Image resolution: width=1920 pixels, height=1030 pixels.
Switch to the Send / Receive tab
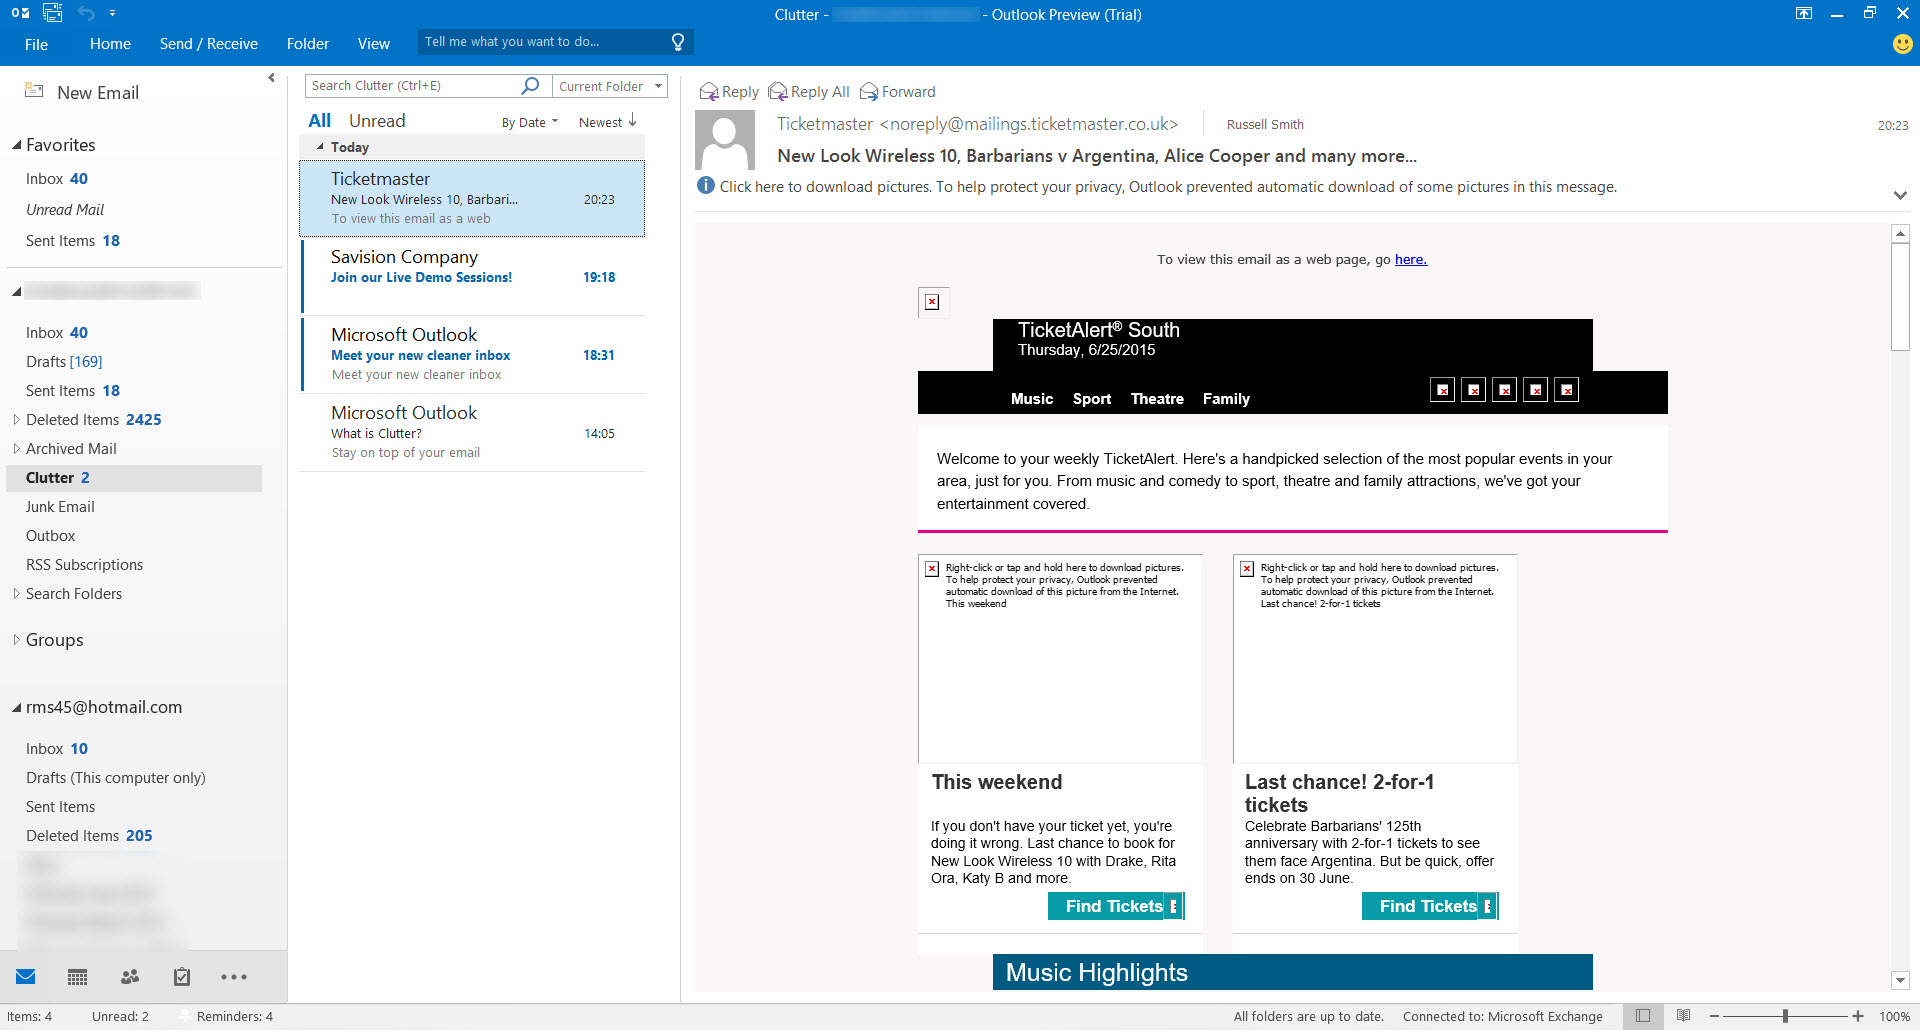tap(208, 43)
